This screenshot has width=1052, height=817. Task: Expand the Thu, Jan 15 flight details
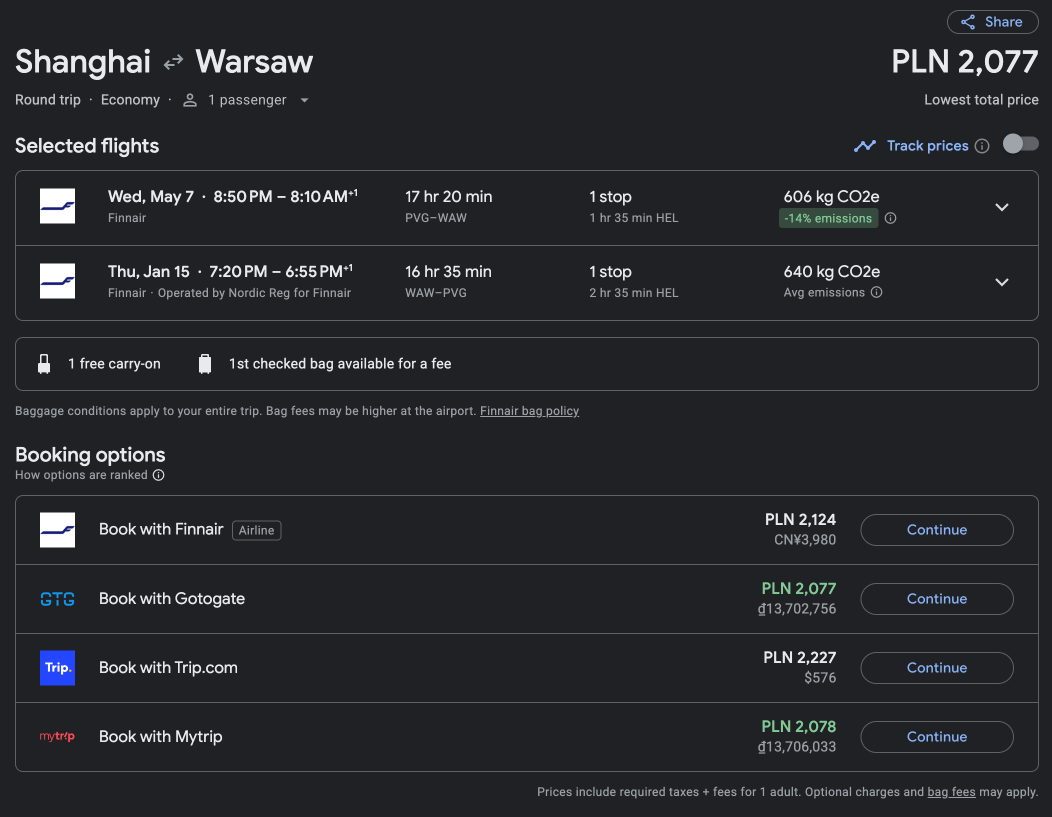[x=1002, y=282]
